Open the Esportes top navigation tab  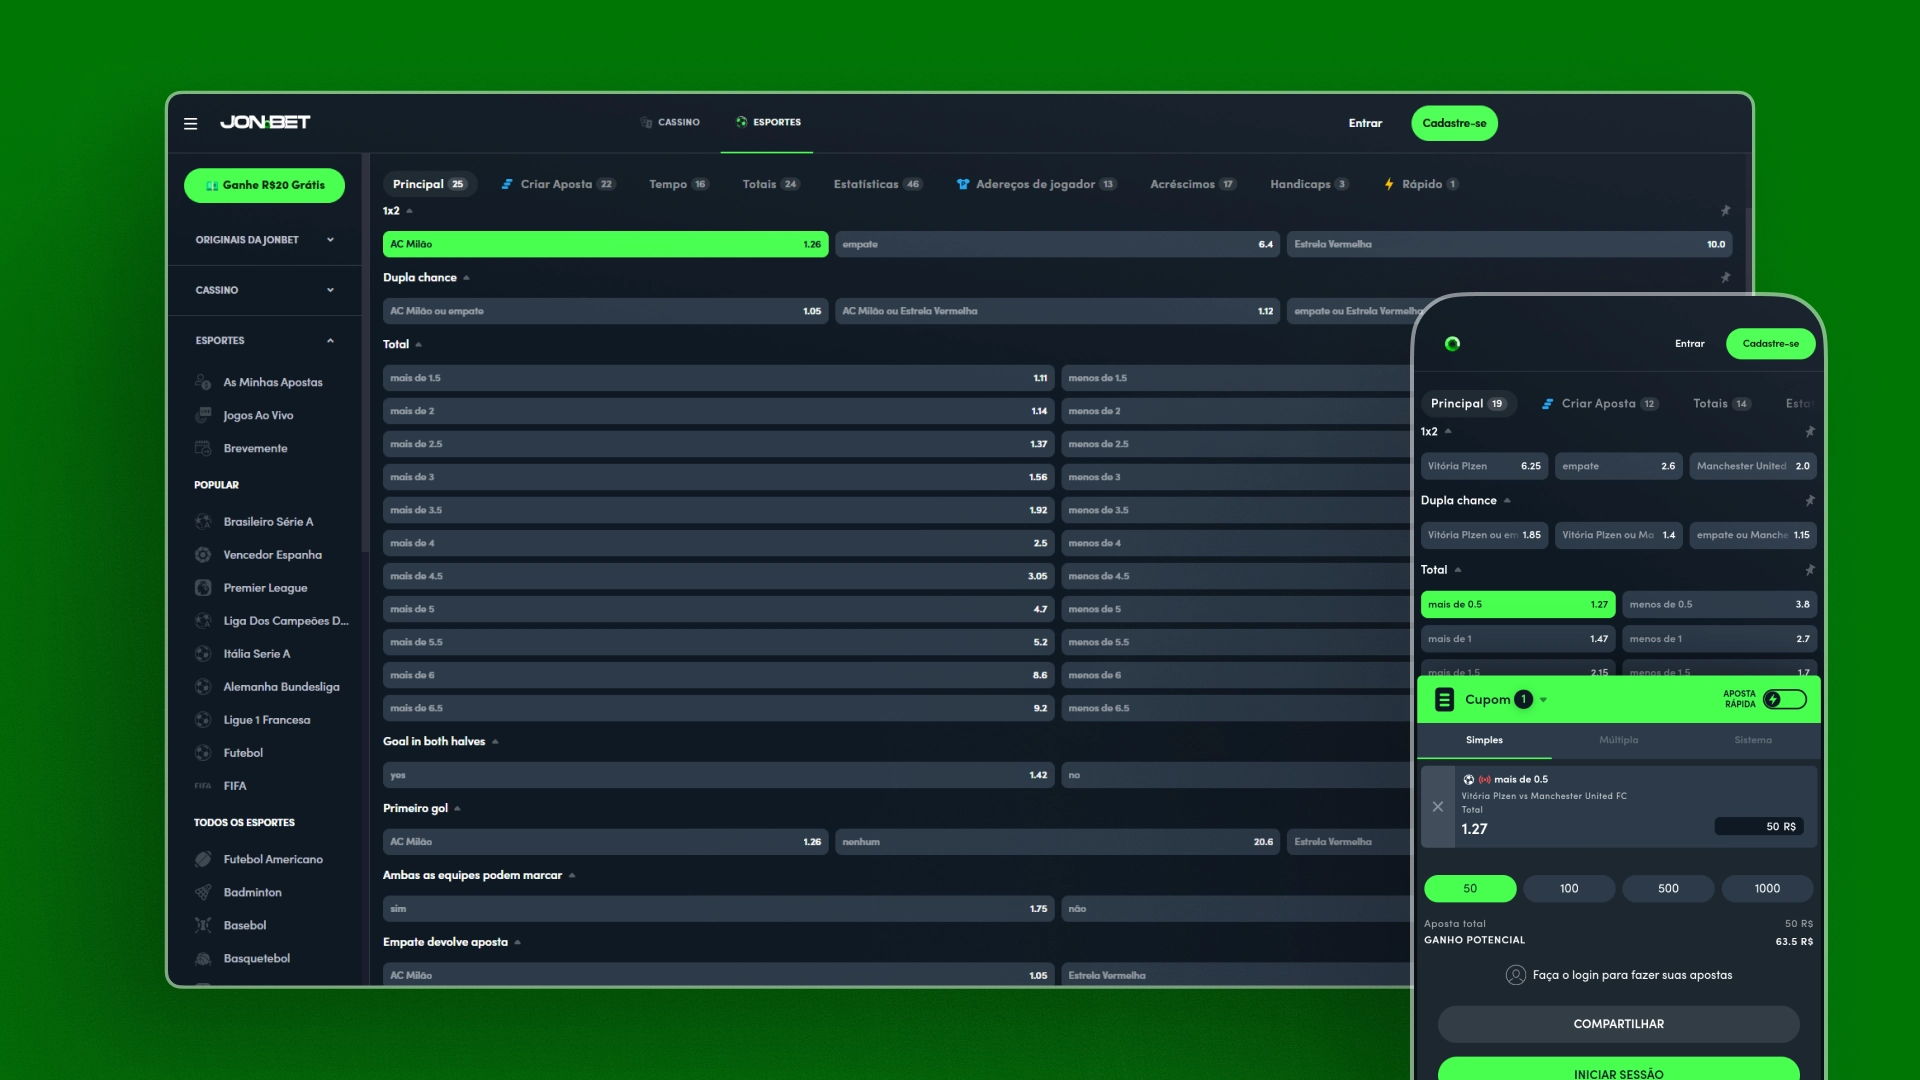[x=768, y=122]
